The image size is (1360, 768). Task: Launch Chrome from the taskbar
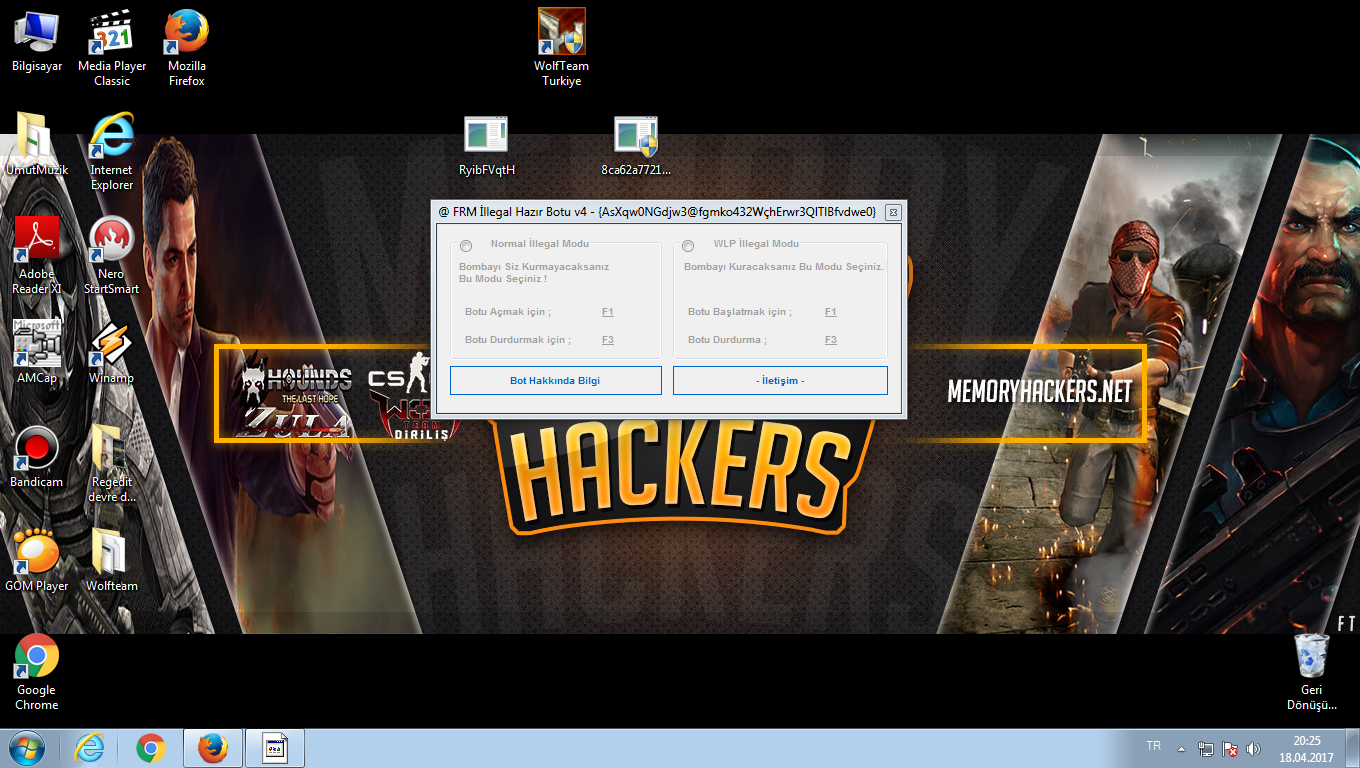(x=151, y=748)
